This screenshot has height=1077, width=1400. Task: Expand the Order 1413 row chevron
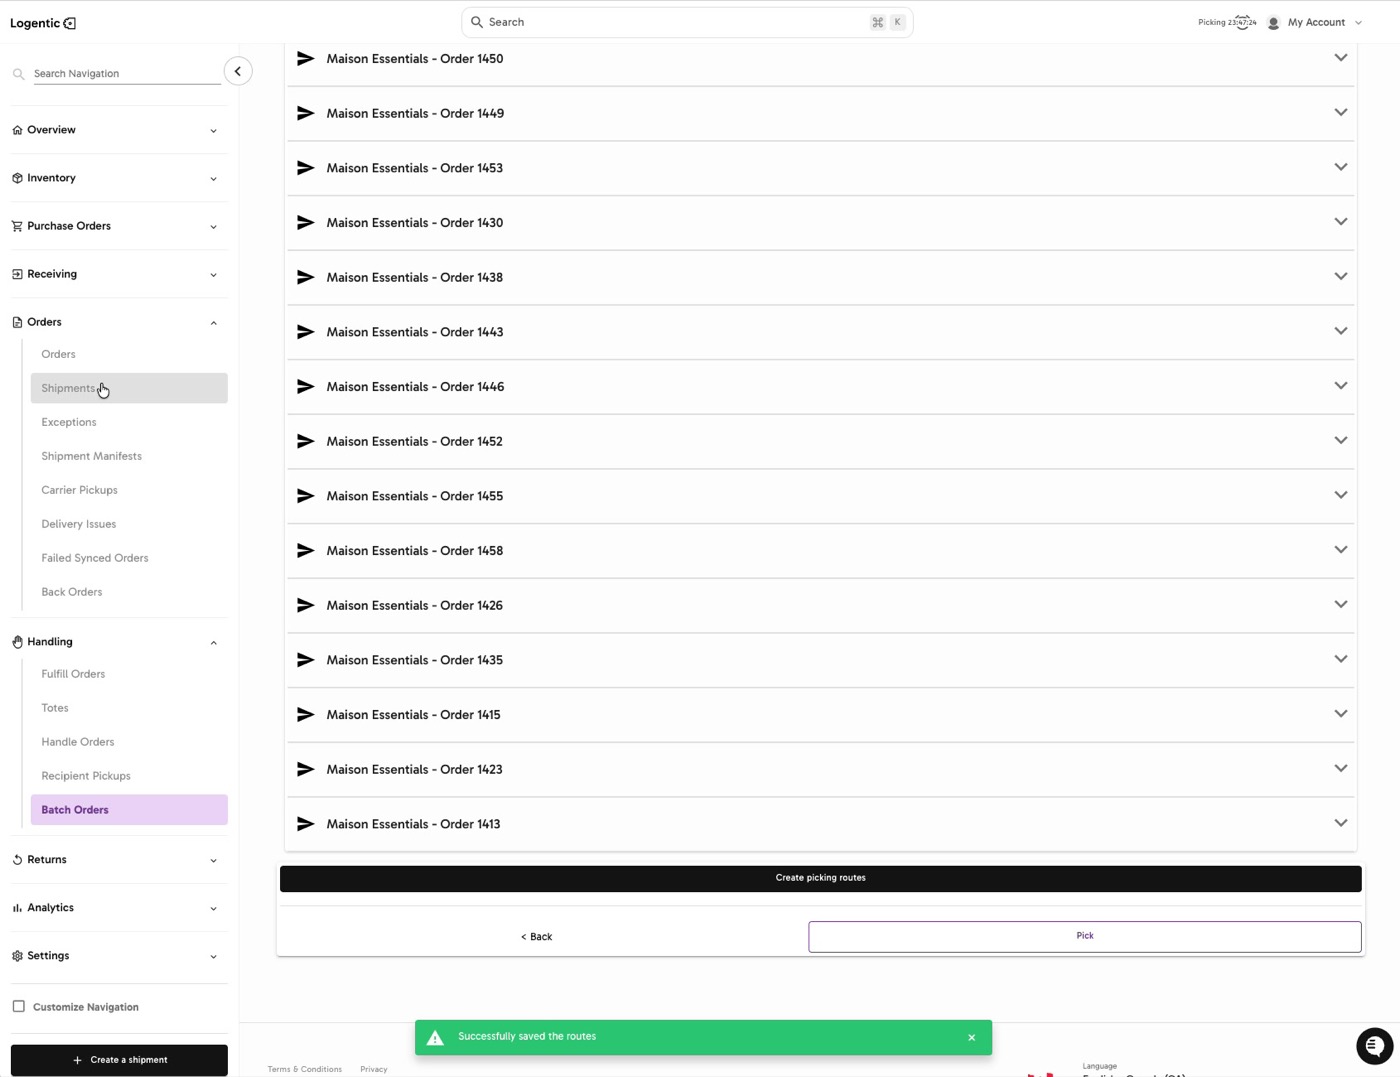coord(1341,823)
